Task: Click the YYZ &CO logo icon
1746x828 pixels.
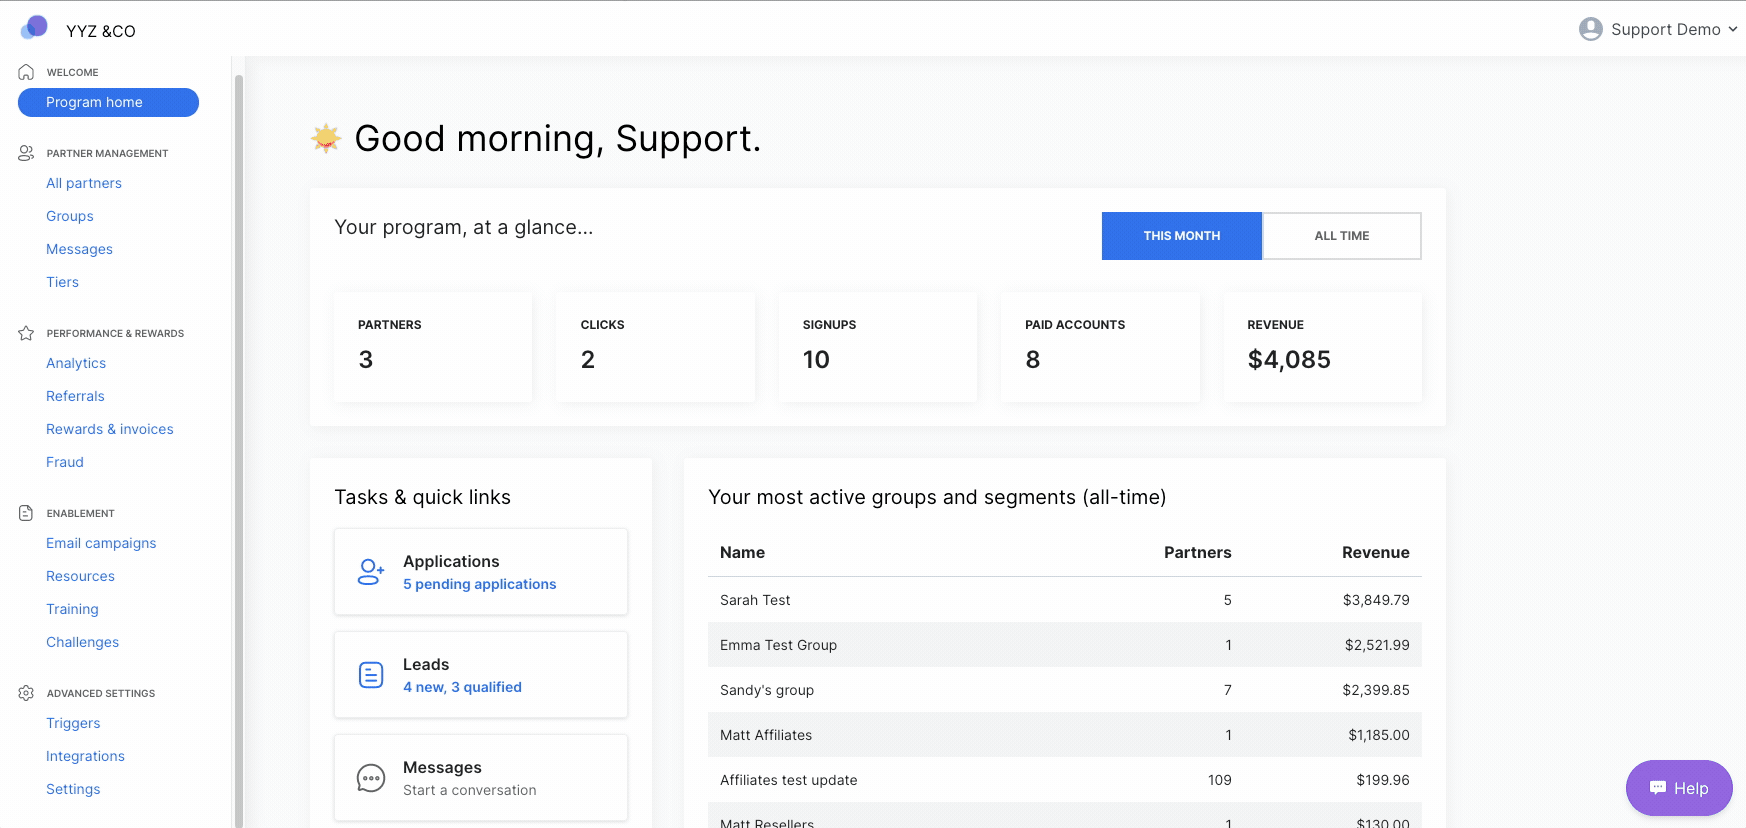Action: 34,27
